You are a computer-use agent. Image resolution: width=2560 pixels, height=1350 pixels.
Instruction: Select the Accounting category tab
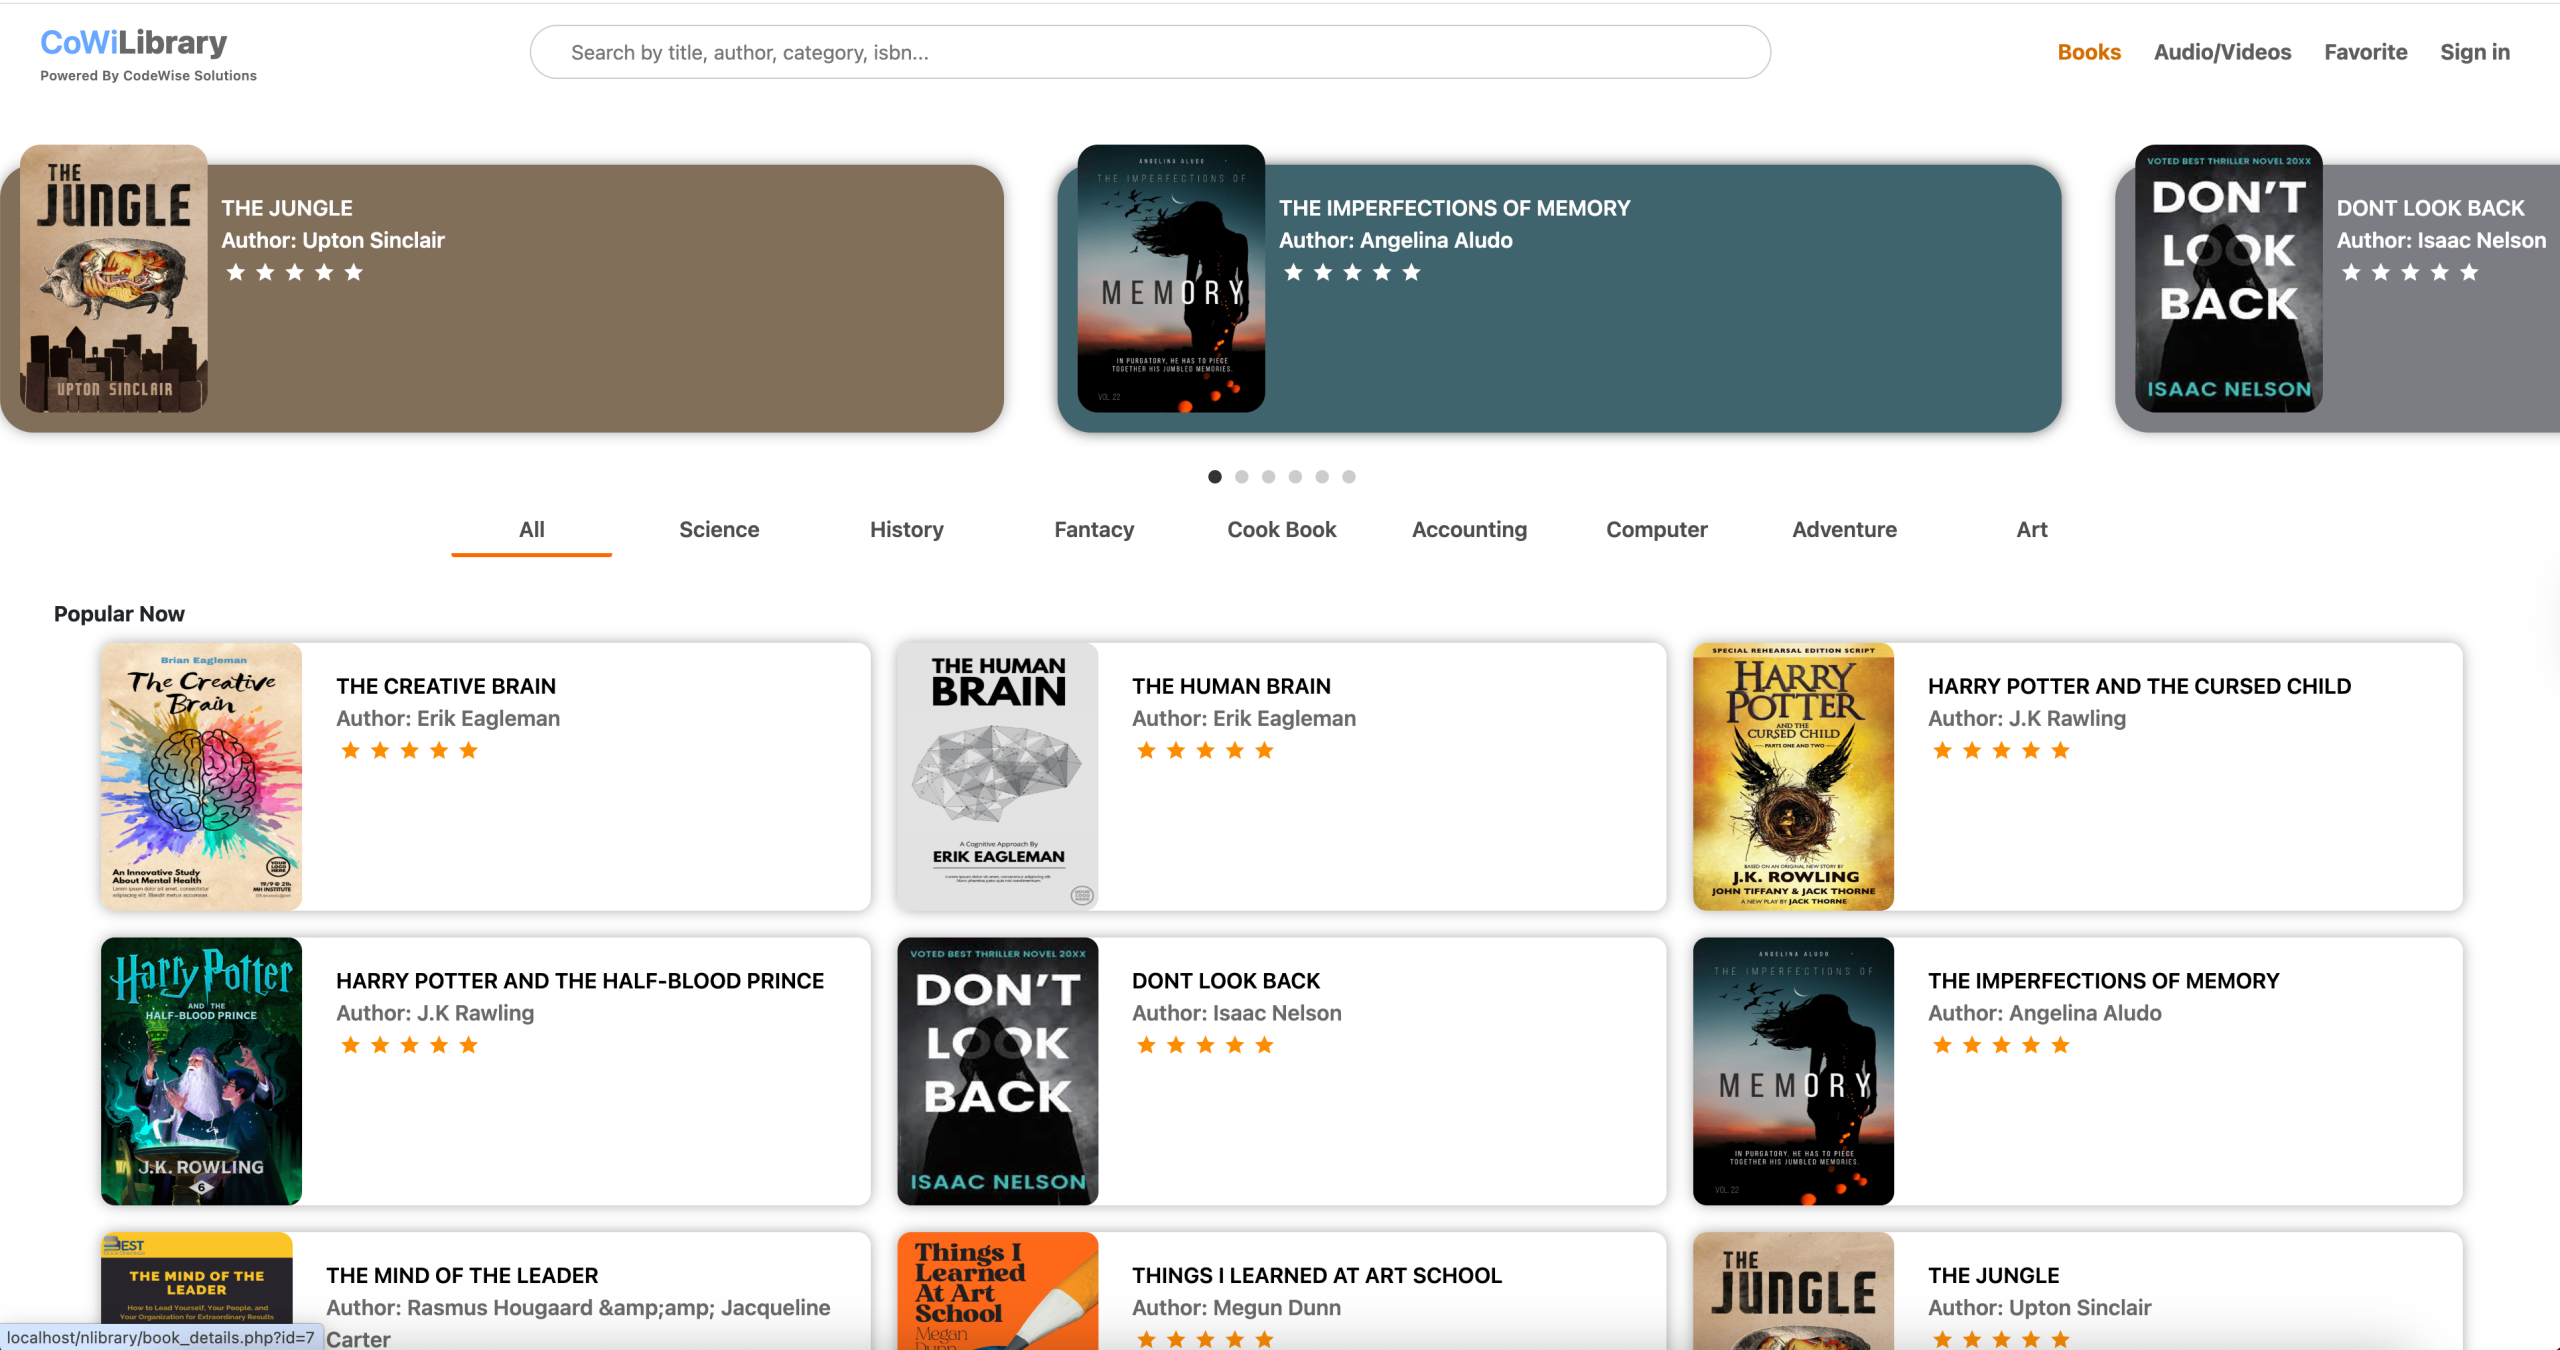click(x=1469, y=530)
